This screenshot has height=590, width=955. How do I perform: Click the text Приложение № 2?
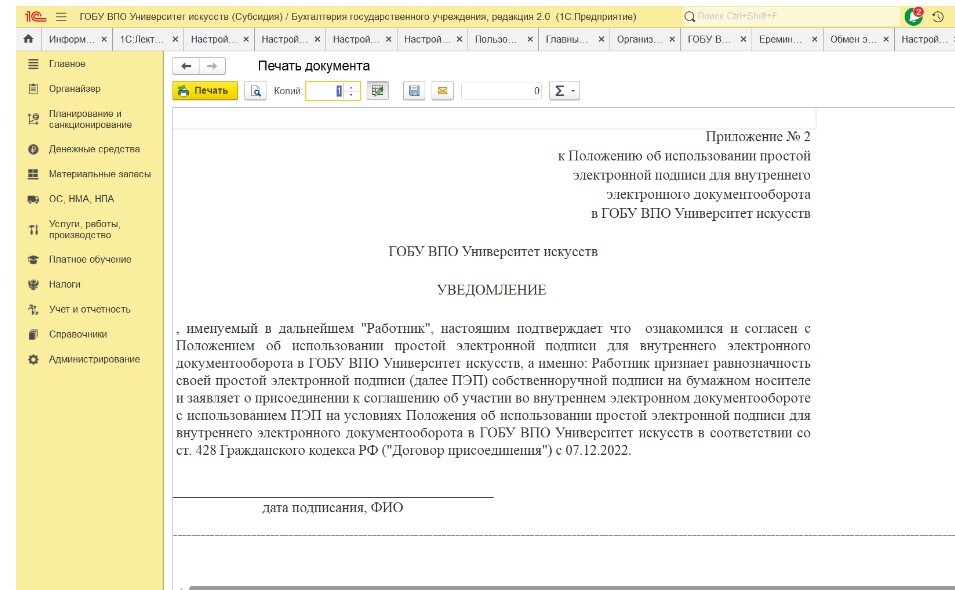[758, 136]
